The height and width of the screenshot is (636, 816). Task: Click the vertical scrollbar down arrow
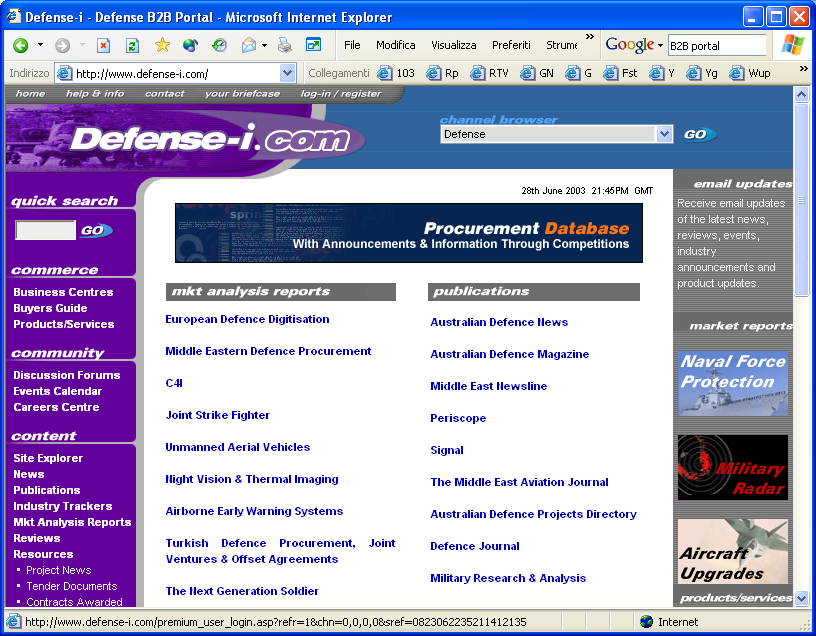(801, 598)
